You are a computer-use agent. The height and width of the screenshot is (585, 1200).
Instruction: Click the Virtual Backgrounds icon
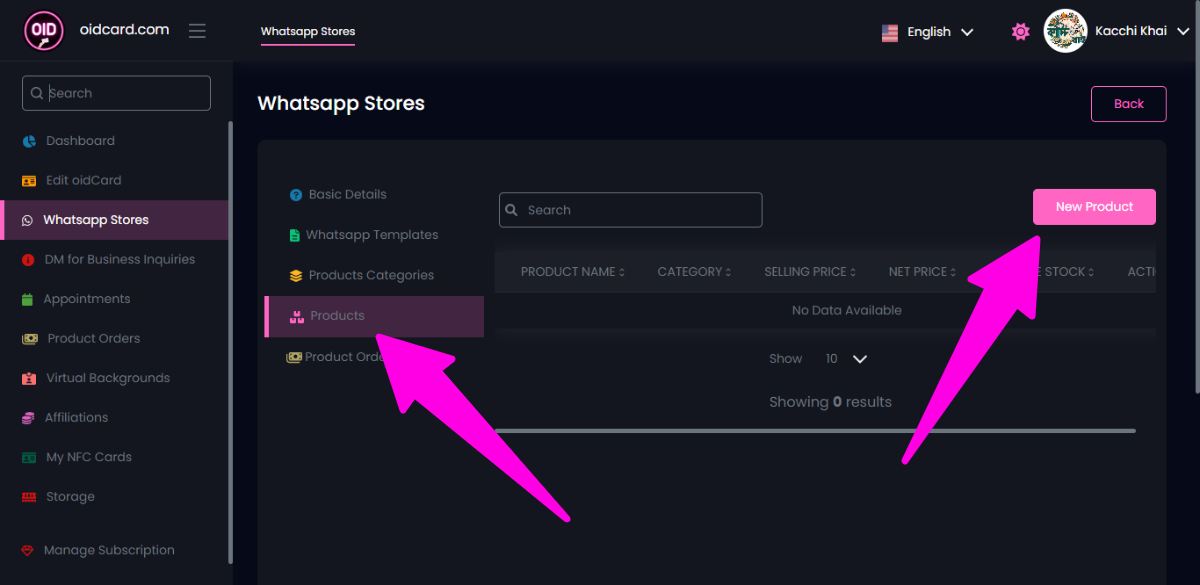(29, 378)
